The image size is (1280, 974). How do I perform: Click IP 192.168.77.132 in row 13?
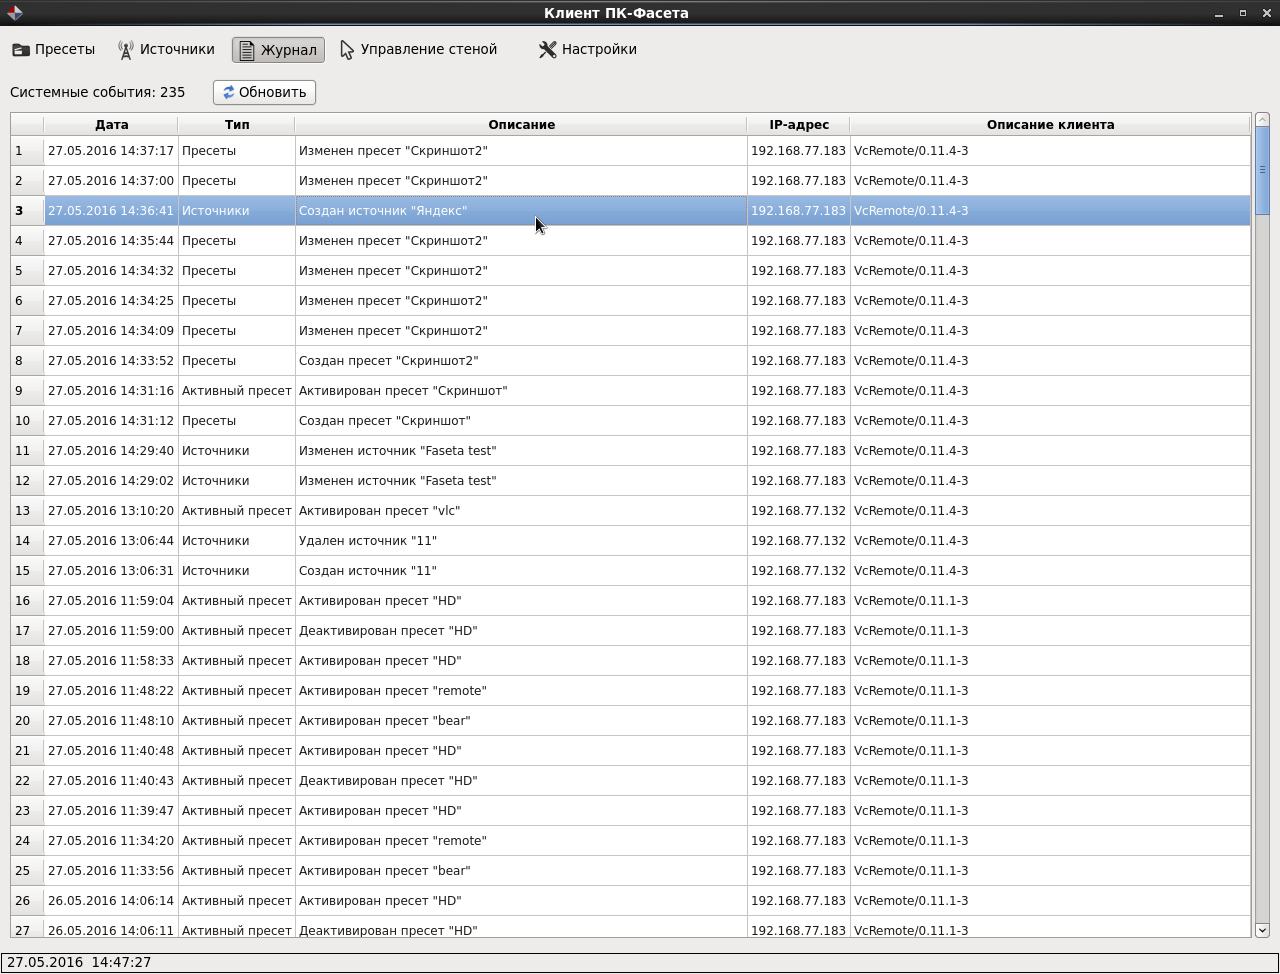[799, 511]
